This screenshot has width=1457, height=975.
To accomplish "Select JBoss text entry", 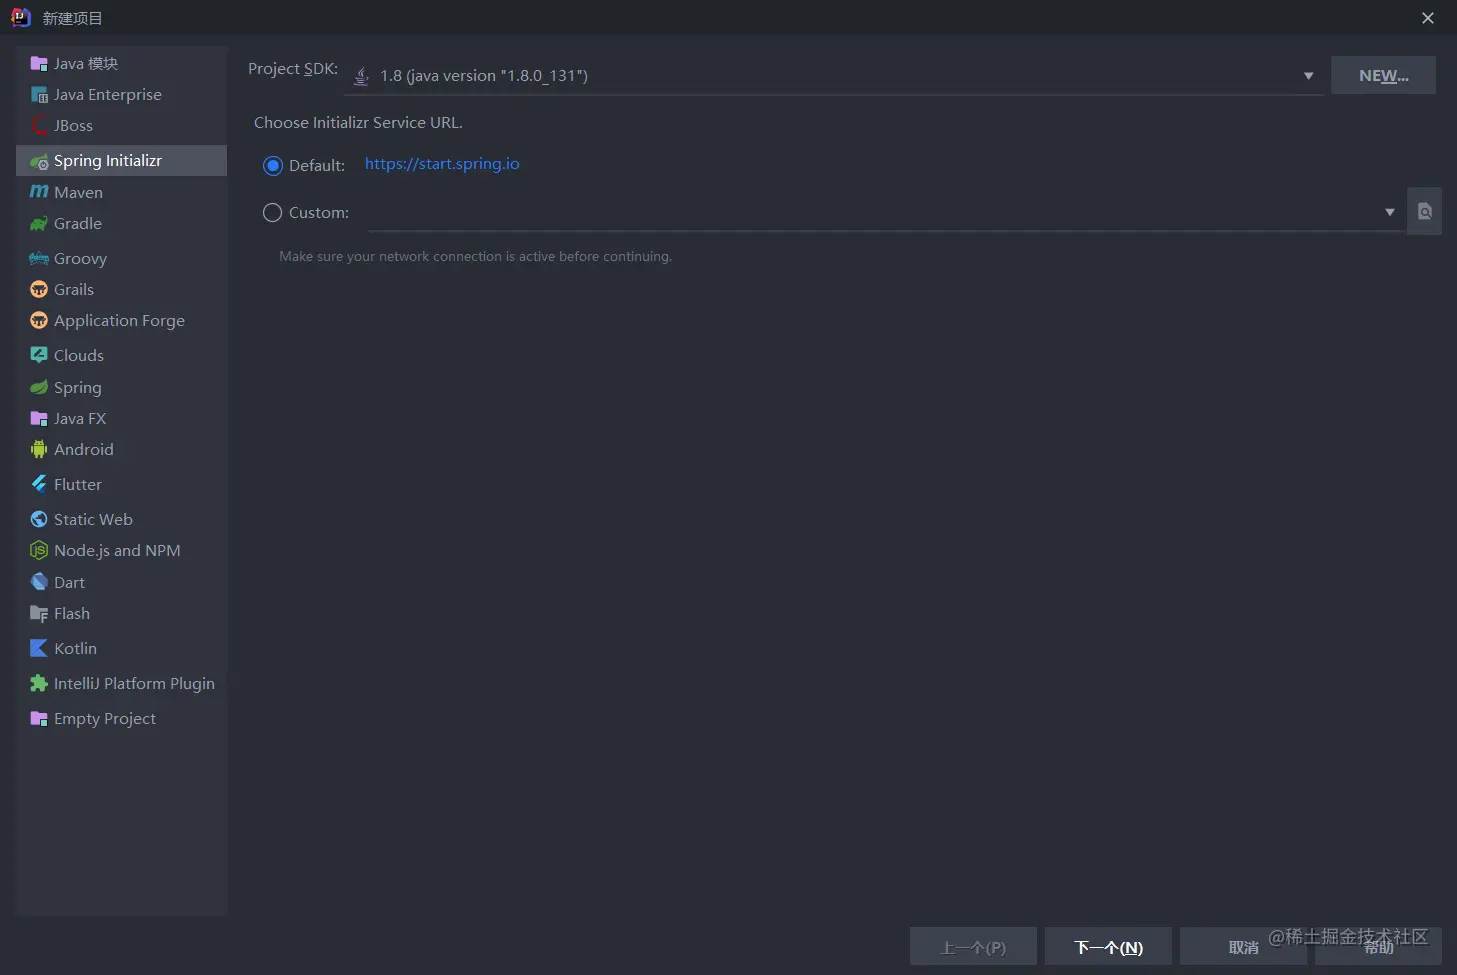I will (73, 126).
